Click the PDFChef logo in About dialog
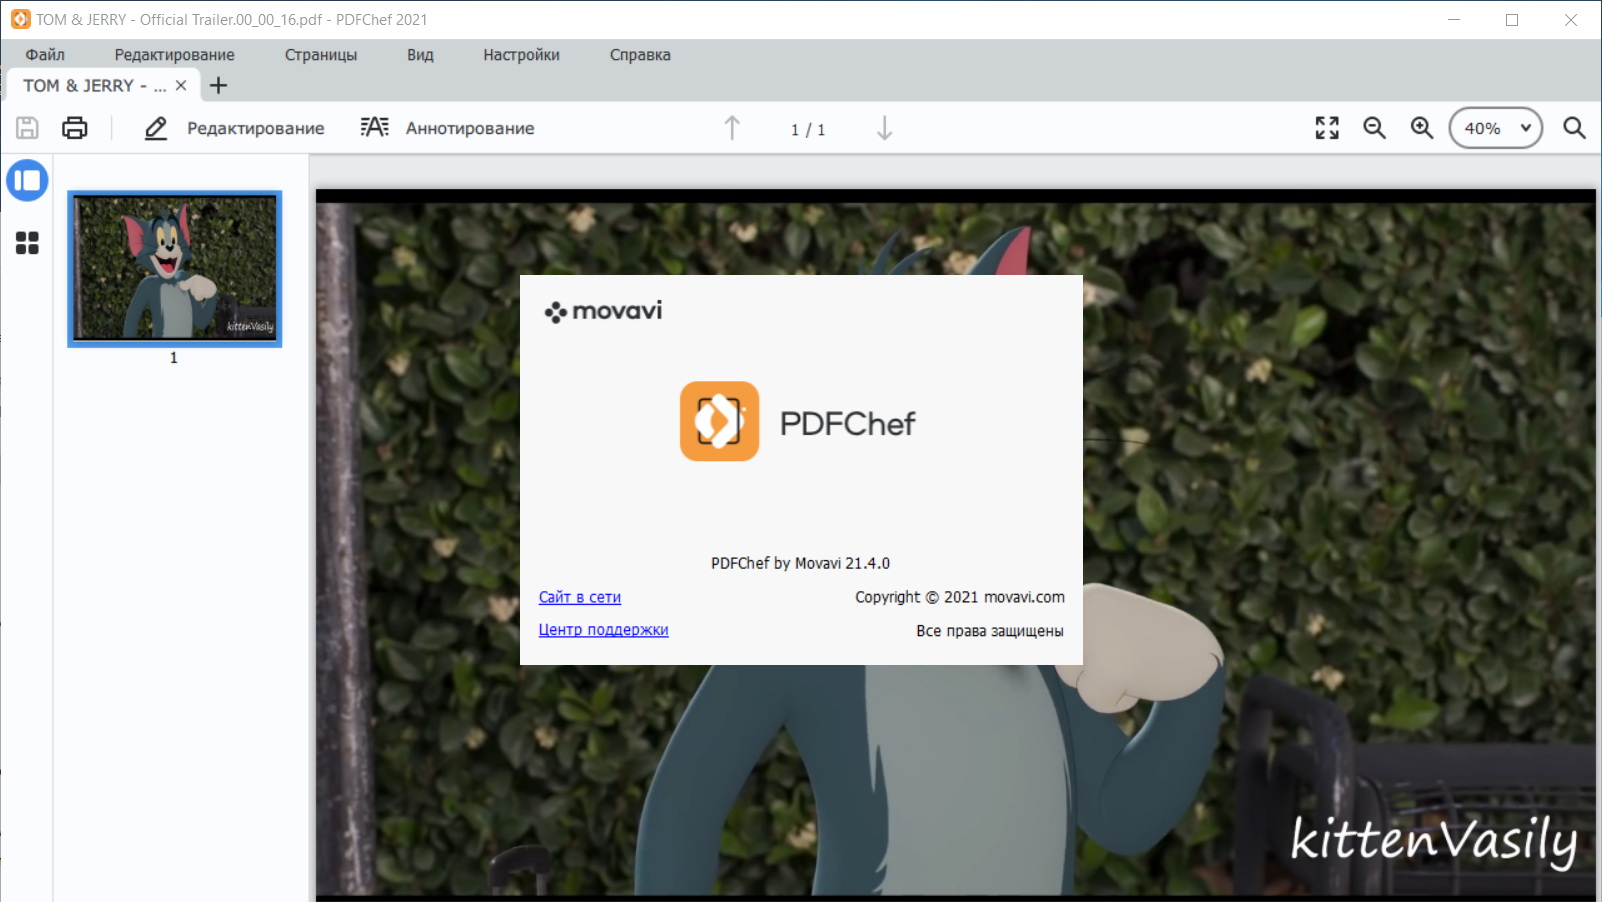This screenshot has height=902, width=1602. pyautogui.click(x=798, y=421)
